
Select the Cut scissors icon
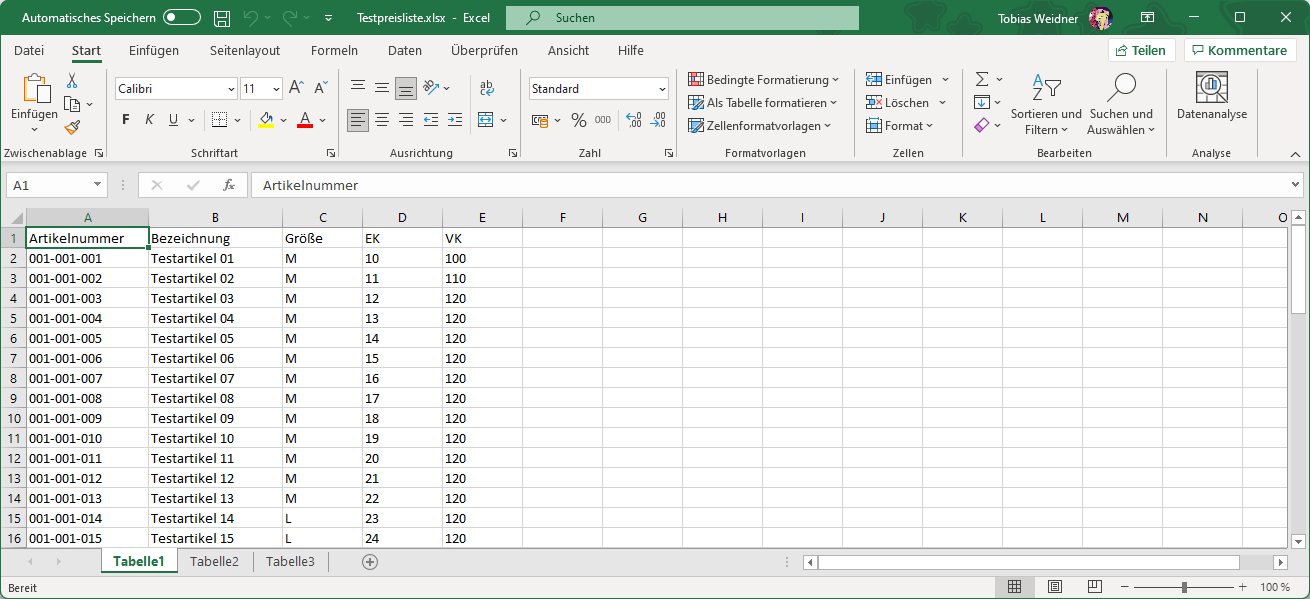[x=72, y=80]
